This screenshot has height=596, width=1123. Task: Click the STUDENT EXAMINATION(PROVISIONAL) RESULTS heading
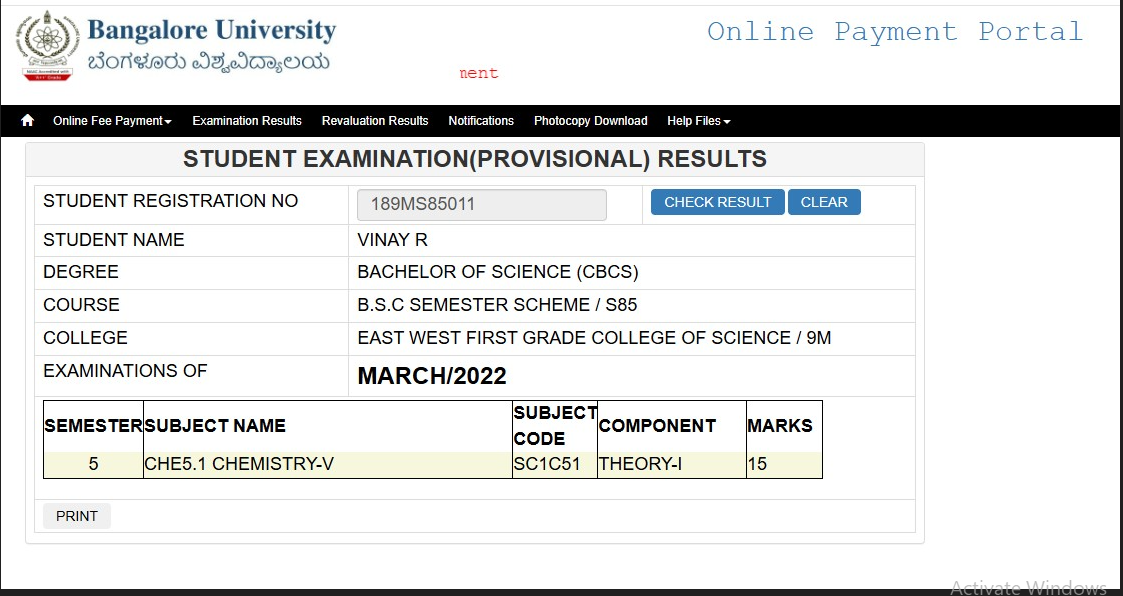(475, 159)
